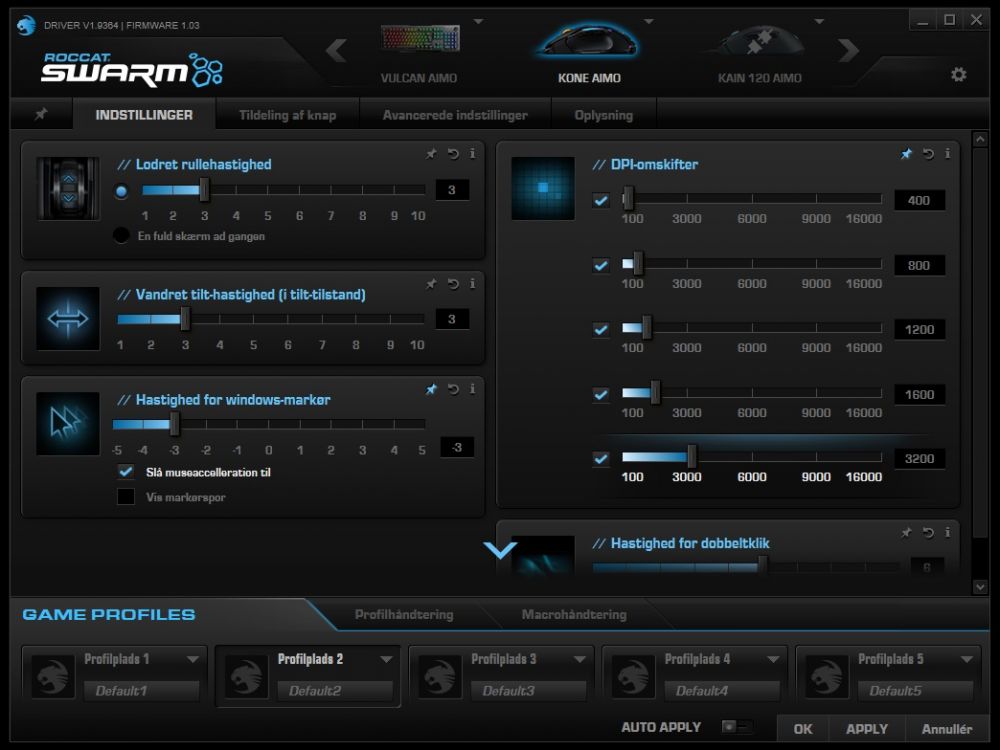Uncheck the 1600 DPI level
Screen dimensions: 1000x750
coord(601,394)
